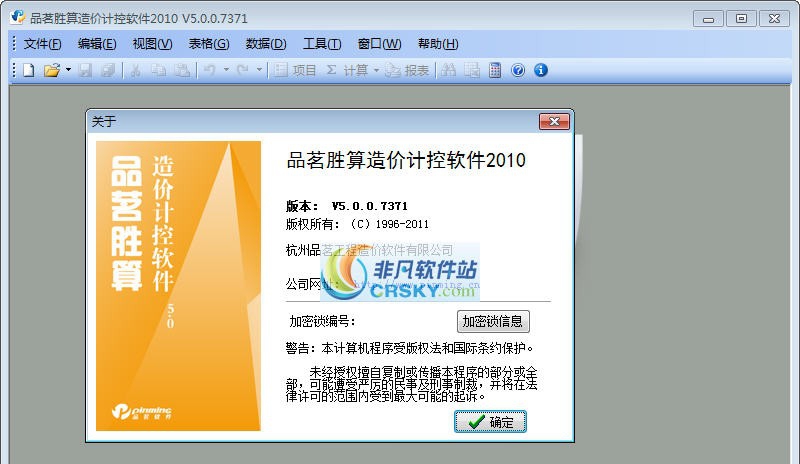Click the copy pages icon
Viewport: 800px width, 464px height.
tap(159, 70)
